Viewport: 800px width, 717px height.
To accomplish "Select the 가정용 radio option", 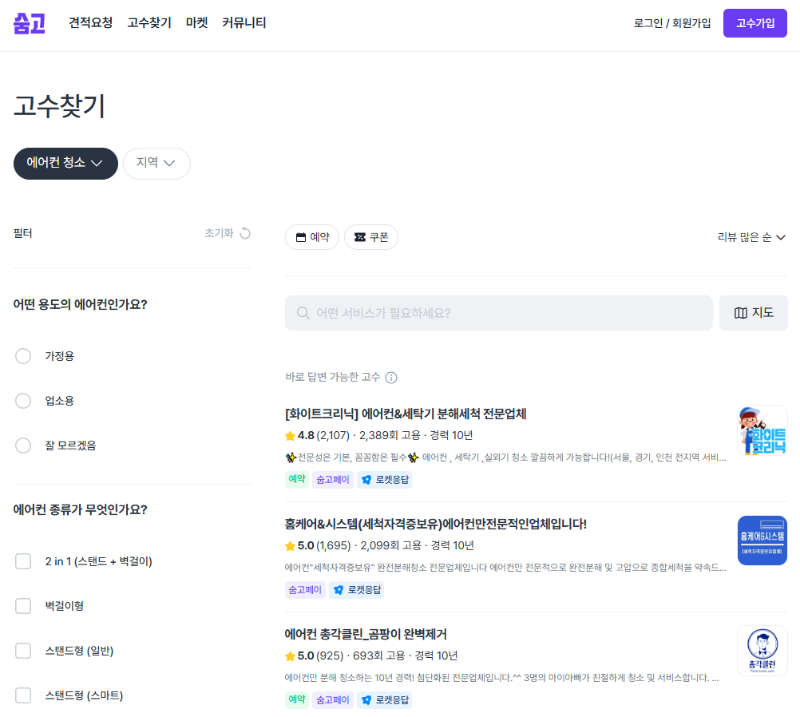I will click(x=23, y=356).
